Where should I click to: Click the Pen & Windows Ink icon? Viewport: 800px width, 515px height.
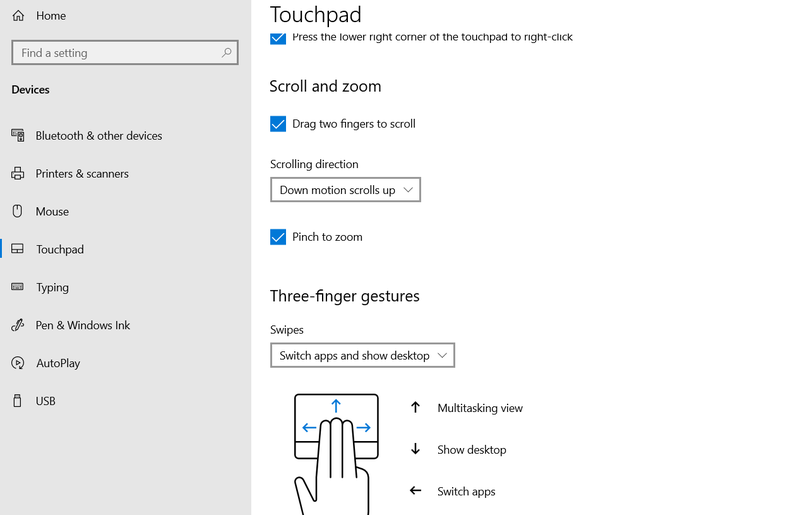[18, 325]
